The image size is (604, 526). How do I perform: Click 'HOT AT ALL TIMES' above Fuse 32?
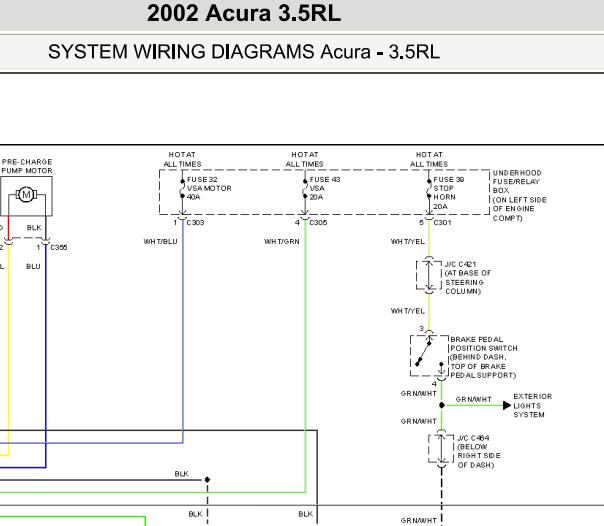coord(182,159)
